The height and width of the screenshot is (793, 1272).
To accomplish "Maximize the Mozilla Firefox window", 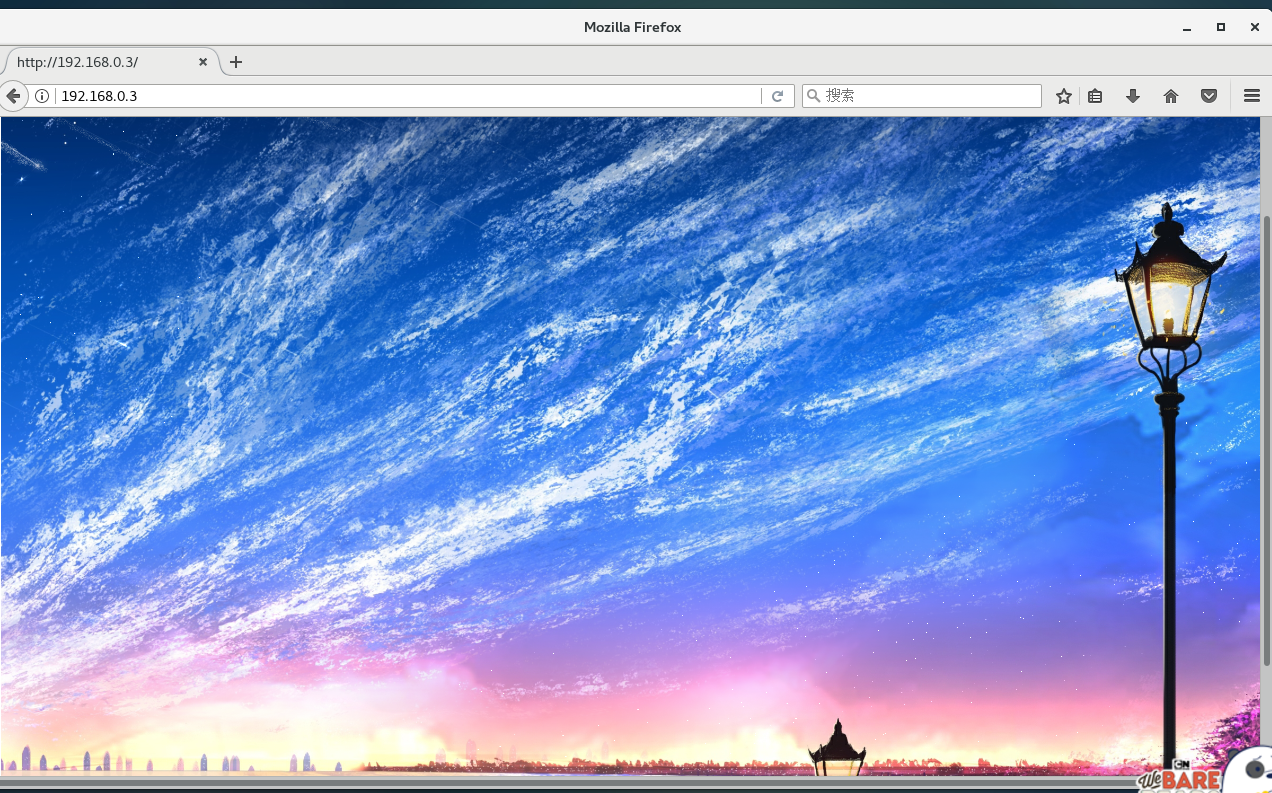I will pos(1221,28).
